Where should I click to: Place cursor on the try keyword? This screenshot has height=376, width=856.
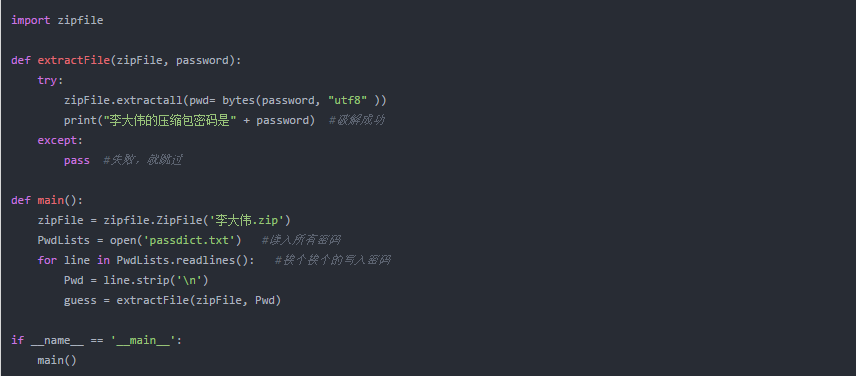pos(47,80)
